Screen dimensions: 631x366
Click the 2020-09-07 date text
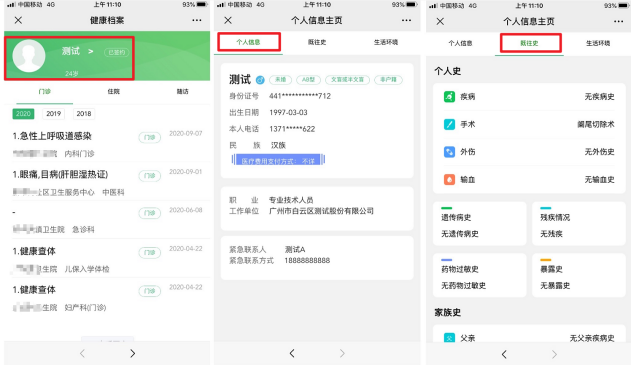pyautogui.click(x=186, y=133)
